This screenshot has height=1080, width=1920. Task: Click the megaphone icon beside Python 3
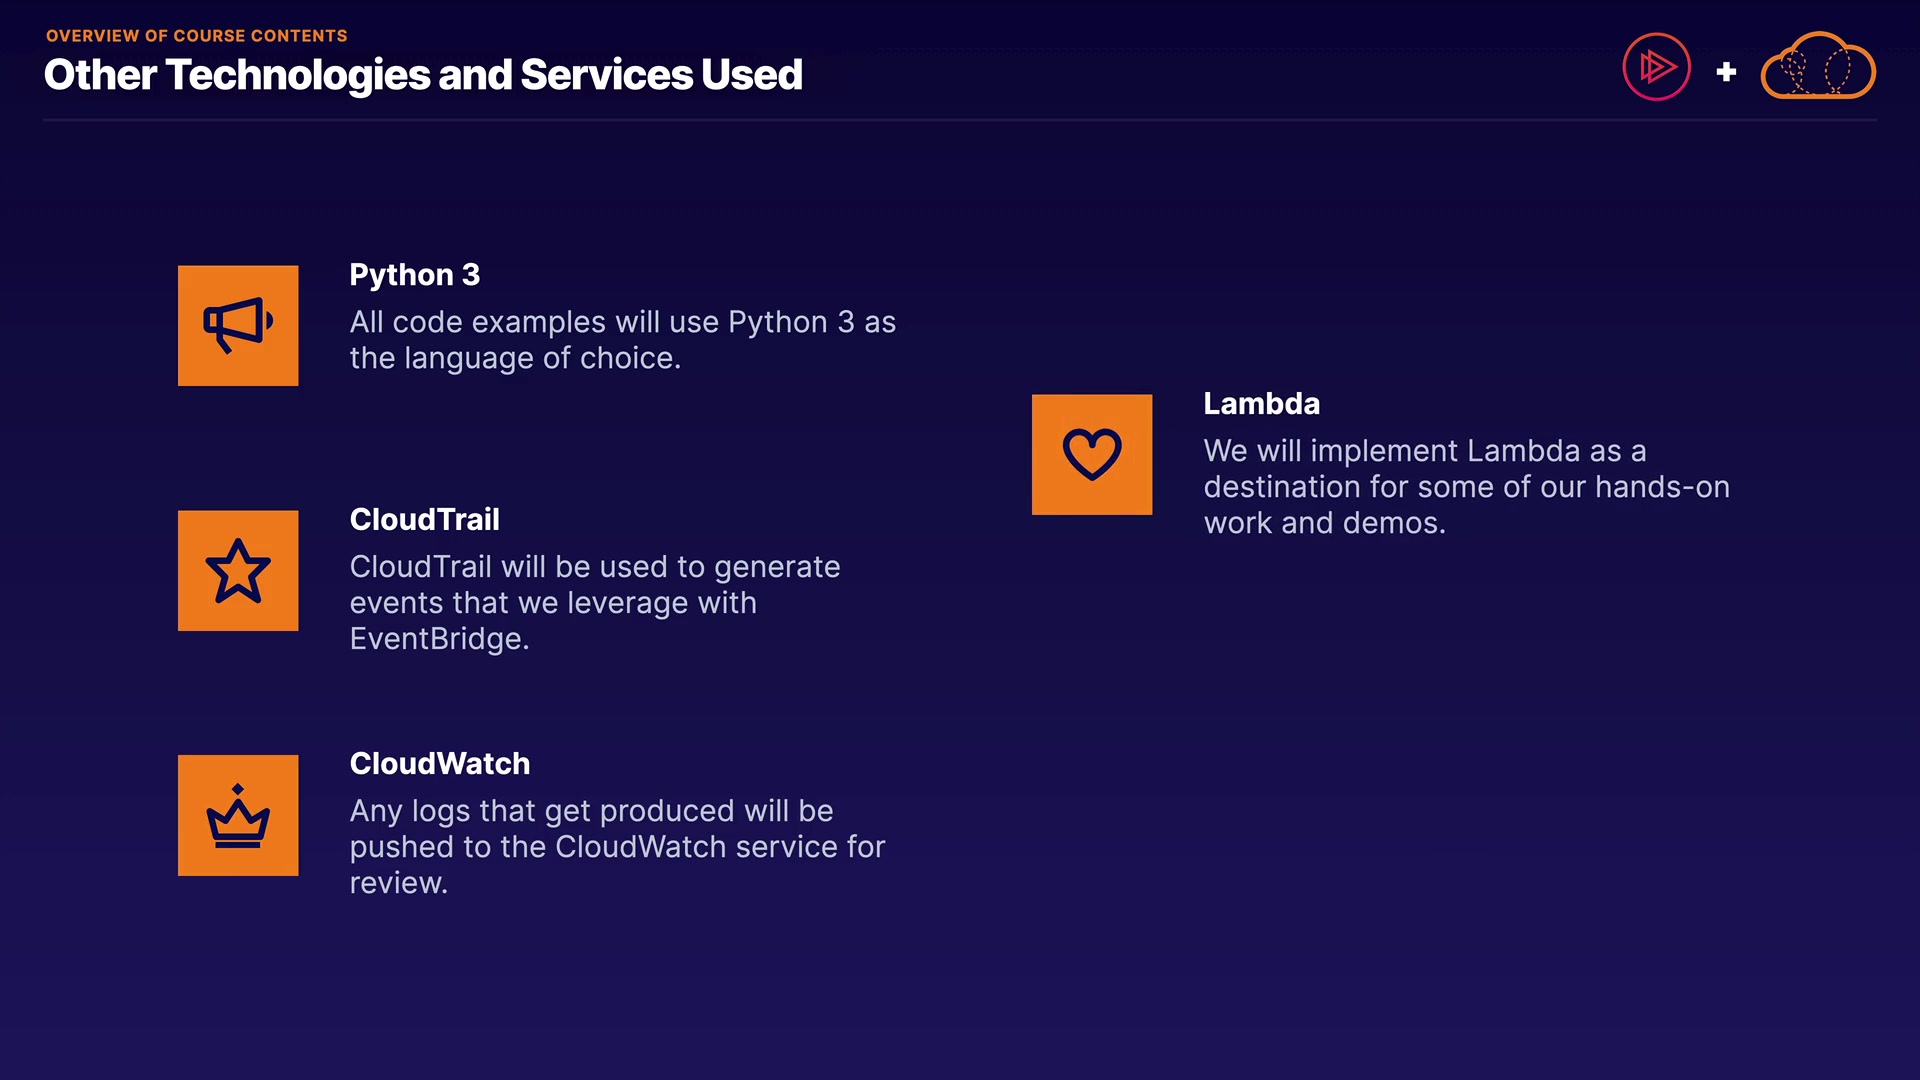(238, 325)
